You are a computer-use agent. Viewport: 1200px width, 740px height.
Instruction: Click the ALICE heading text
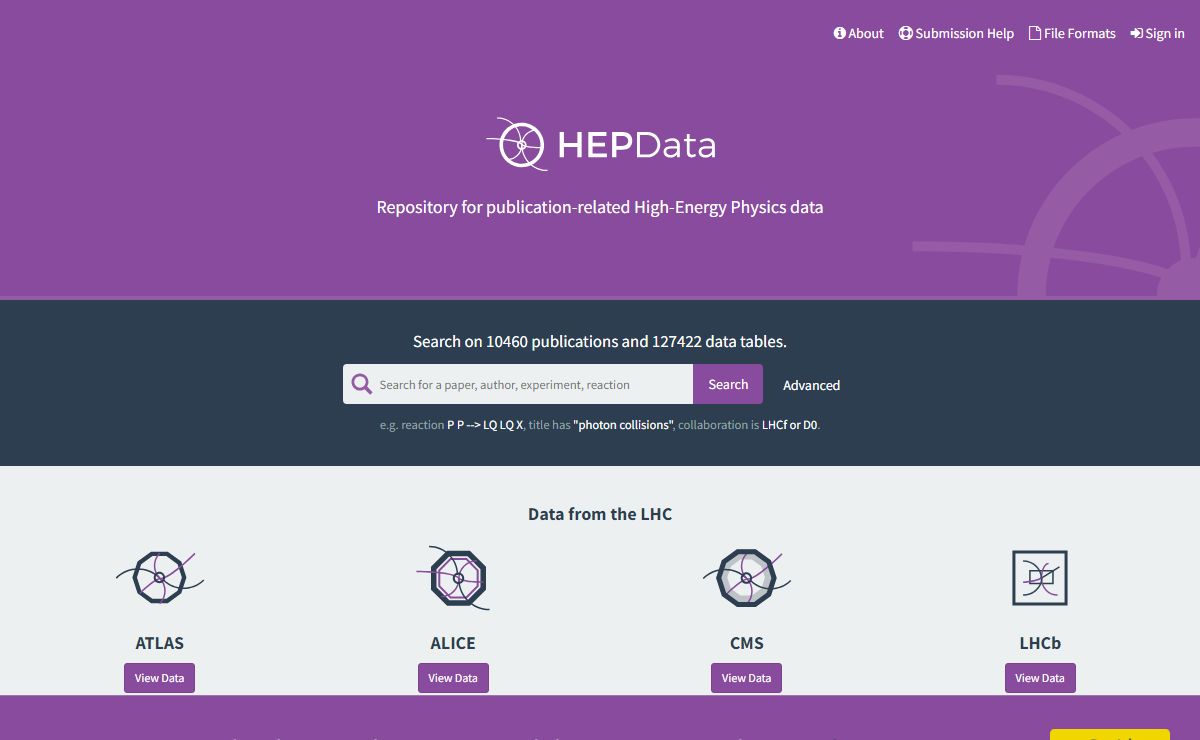click(453, 643)
